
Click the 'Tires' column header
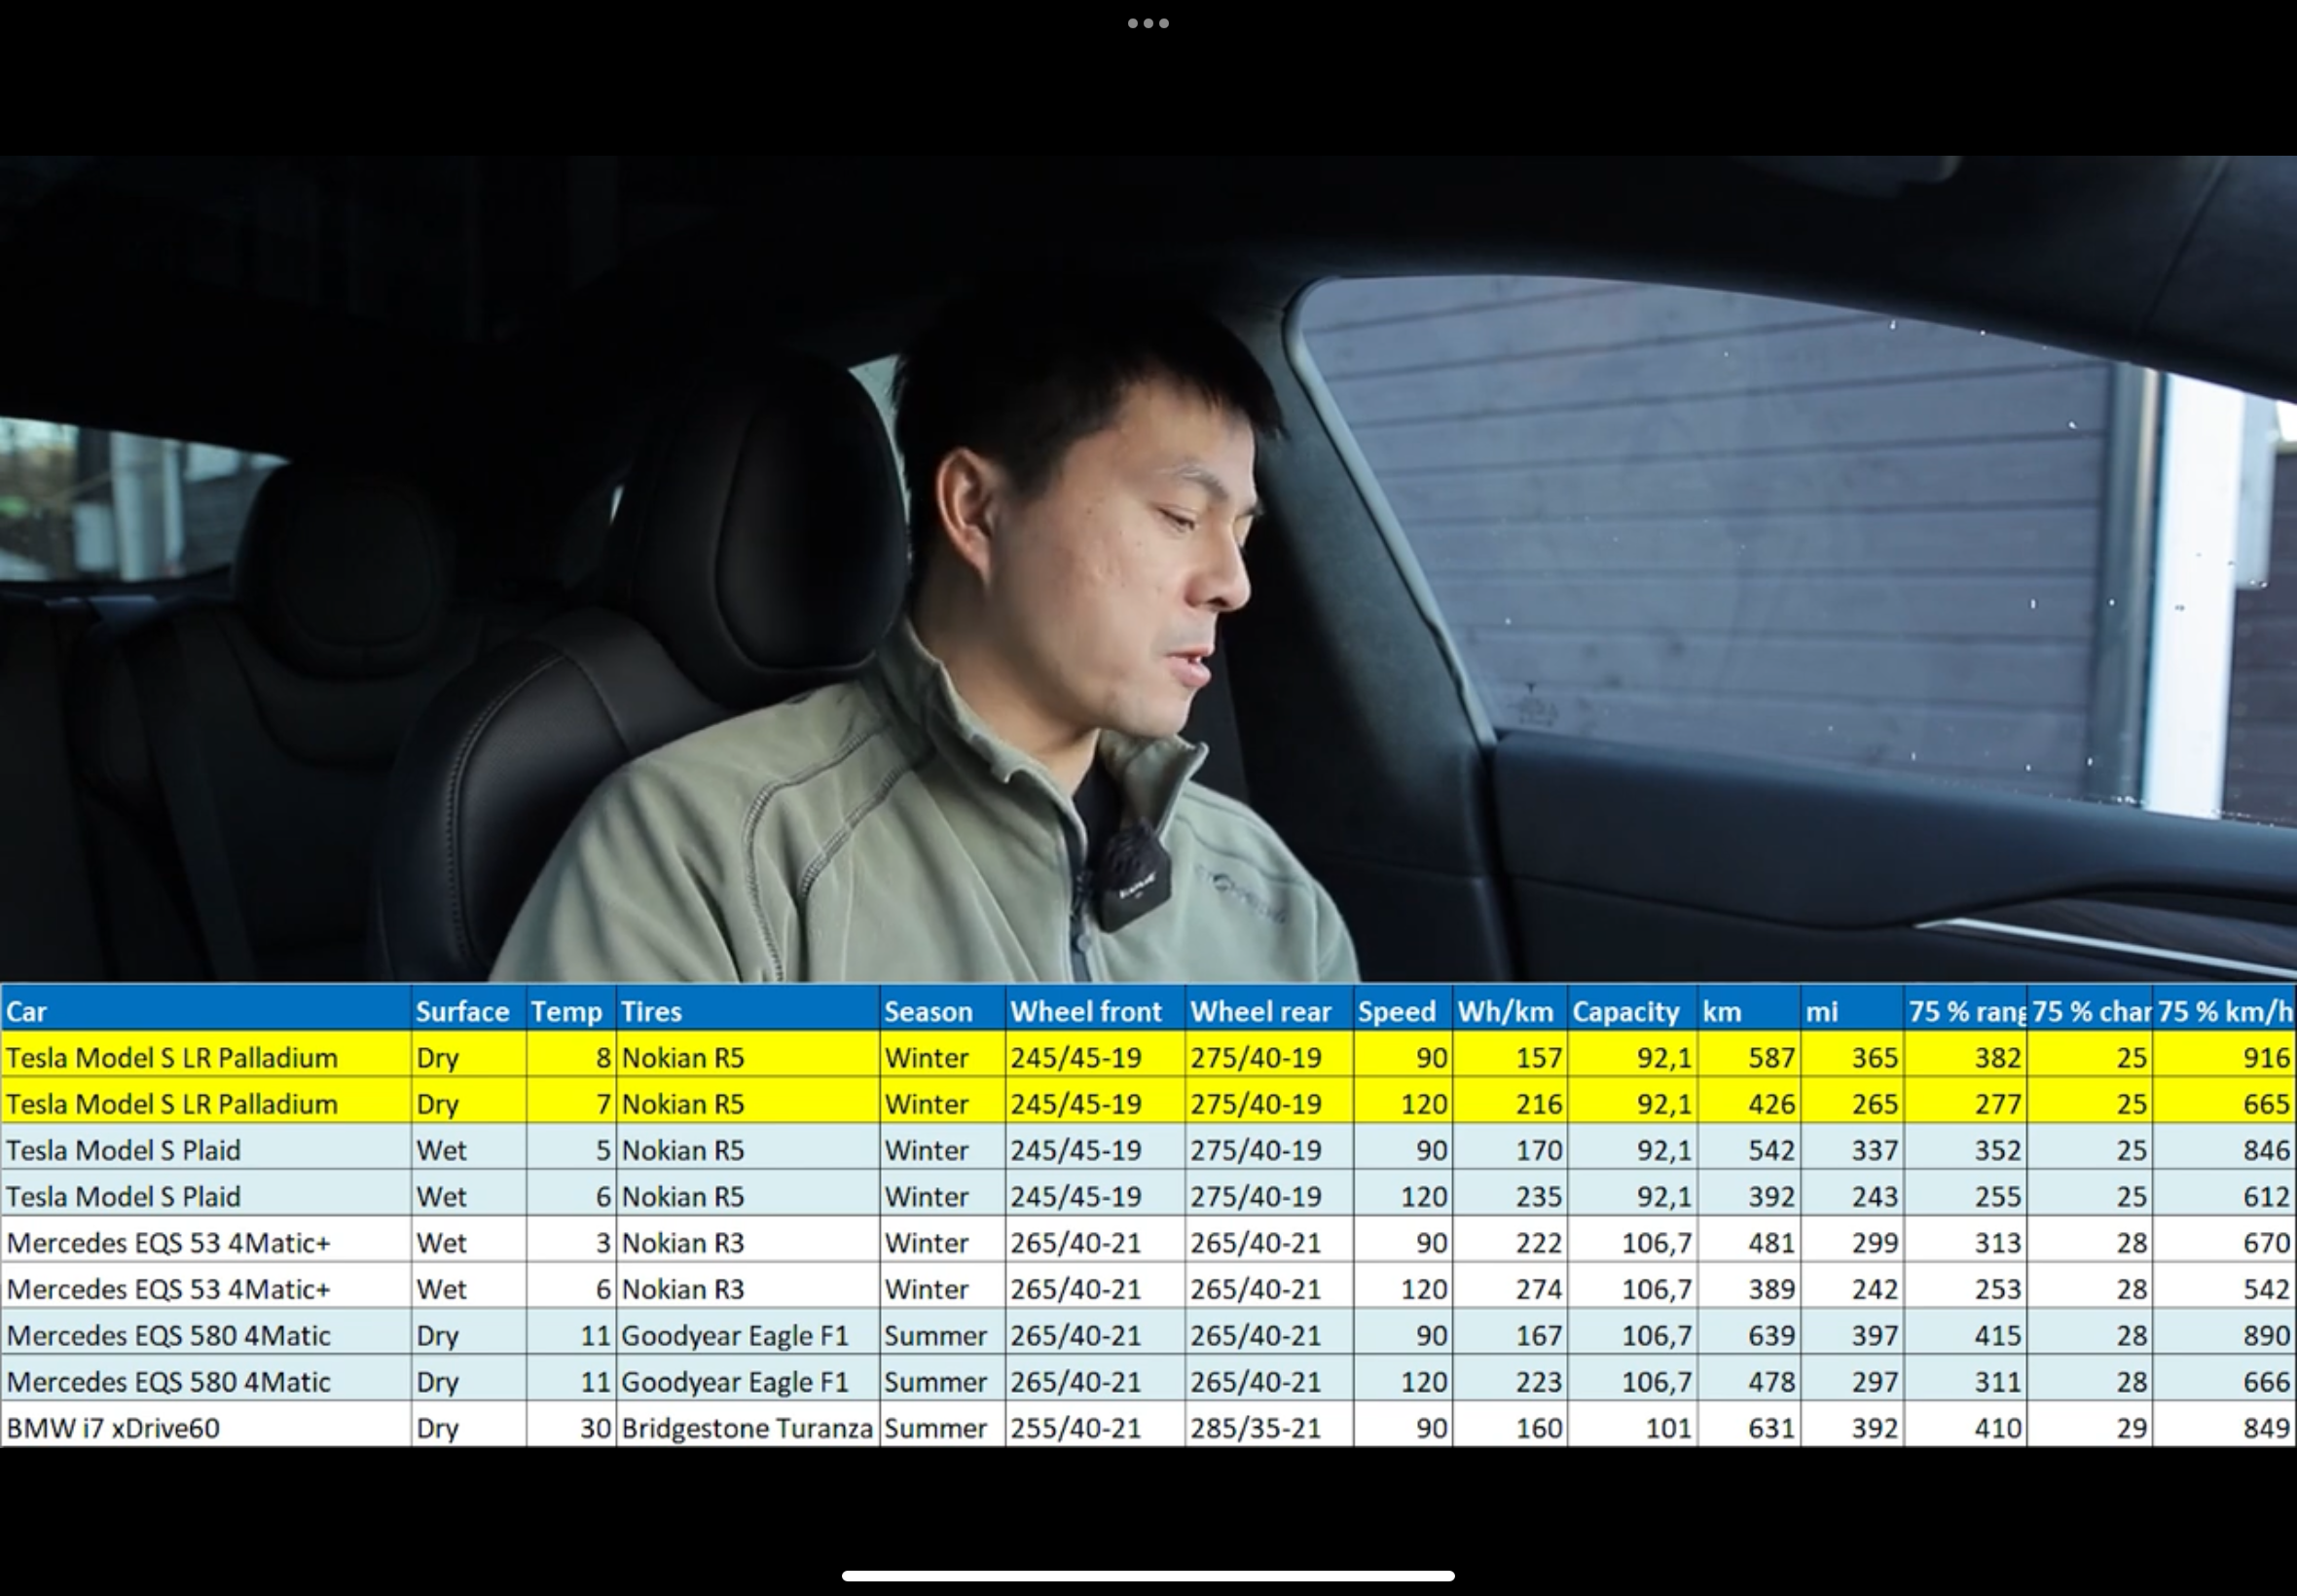pos(748,1010)
